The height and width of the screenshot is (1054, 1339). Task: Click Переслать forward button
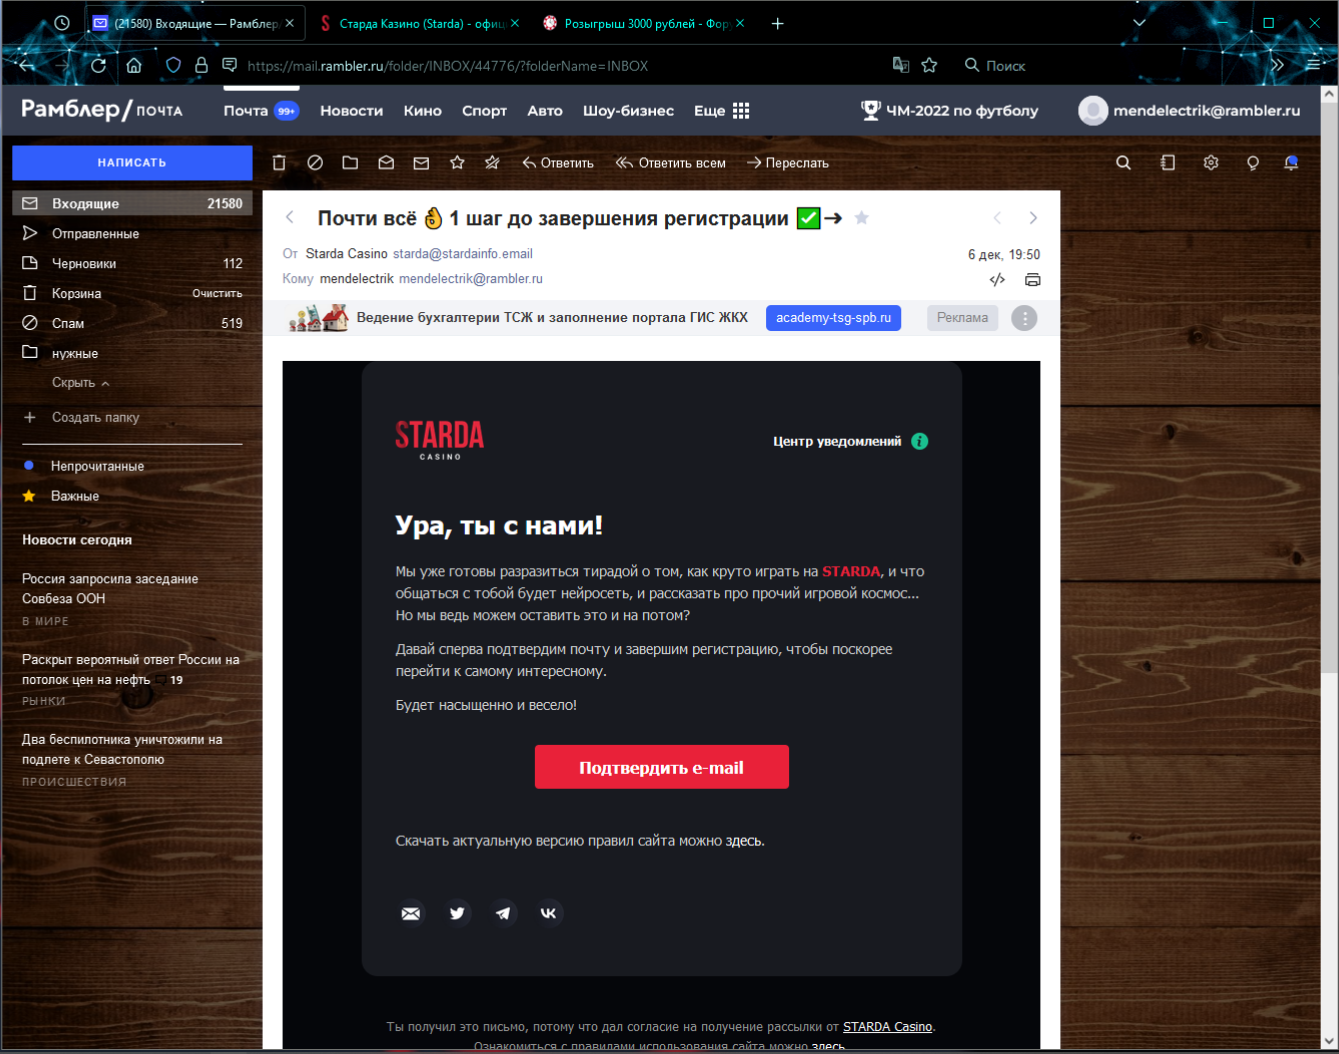coord(788,163)
